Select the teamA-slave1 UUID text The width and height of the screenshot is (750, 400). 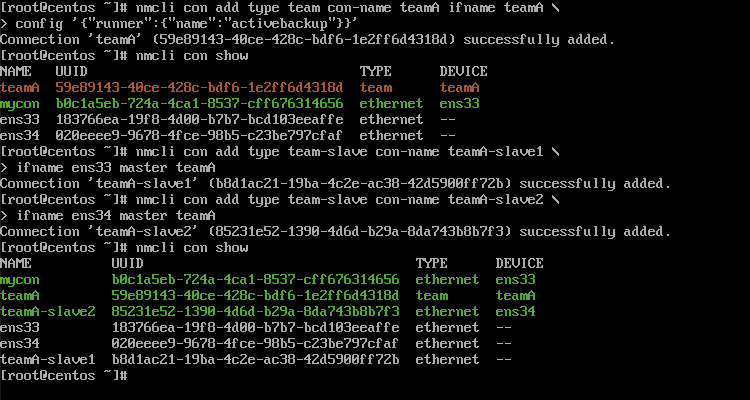click(255, 359)
